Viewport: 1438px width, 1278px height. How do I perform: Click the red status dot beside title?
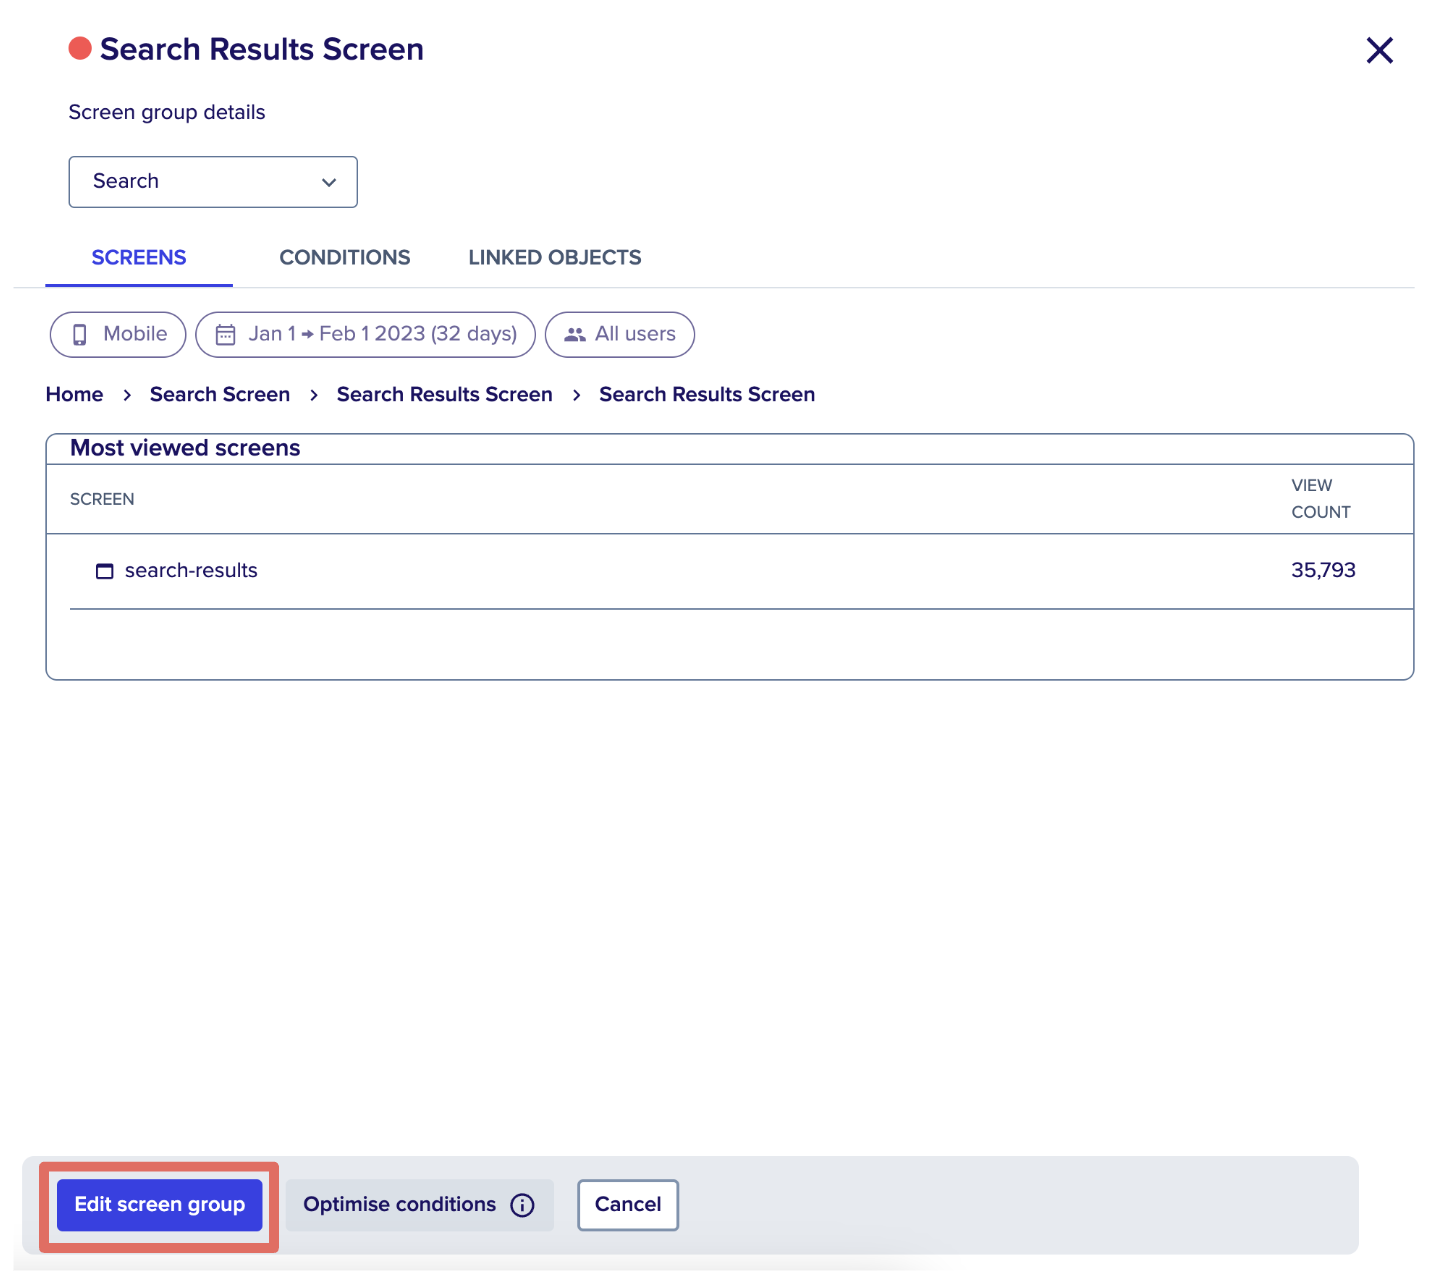click(80, 48)
